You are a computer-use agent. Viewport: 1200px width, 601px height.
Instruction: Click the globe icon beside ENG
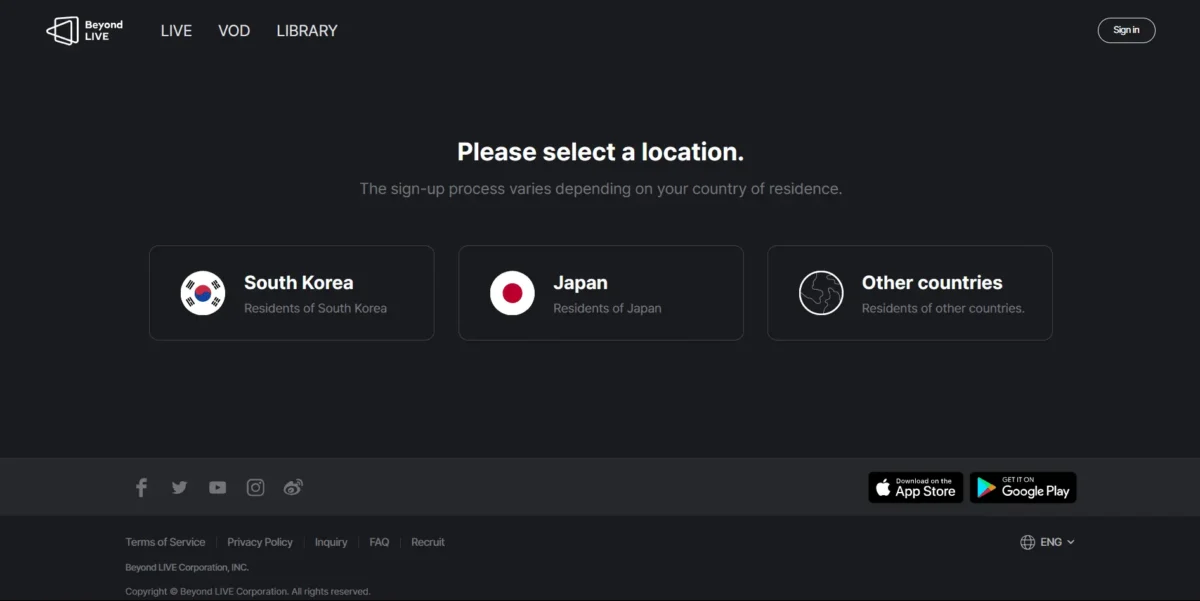[x=1027, y=542]
